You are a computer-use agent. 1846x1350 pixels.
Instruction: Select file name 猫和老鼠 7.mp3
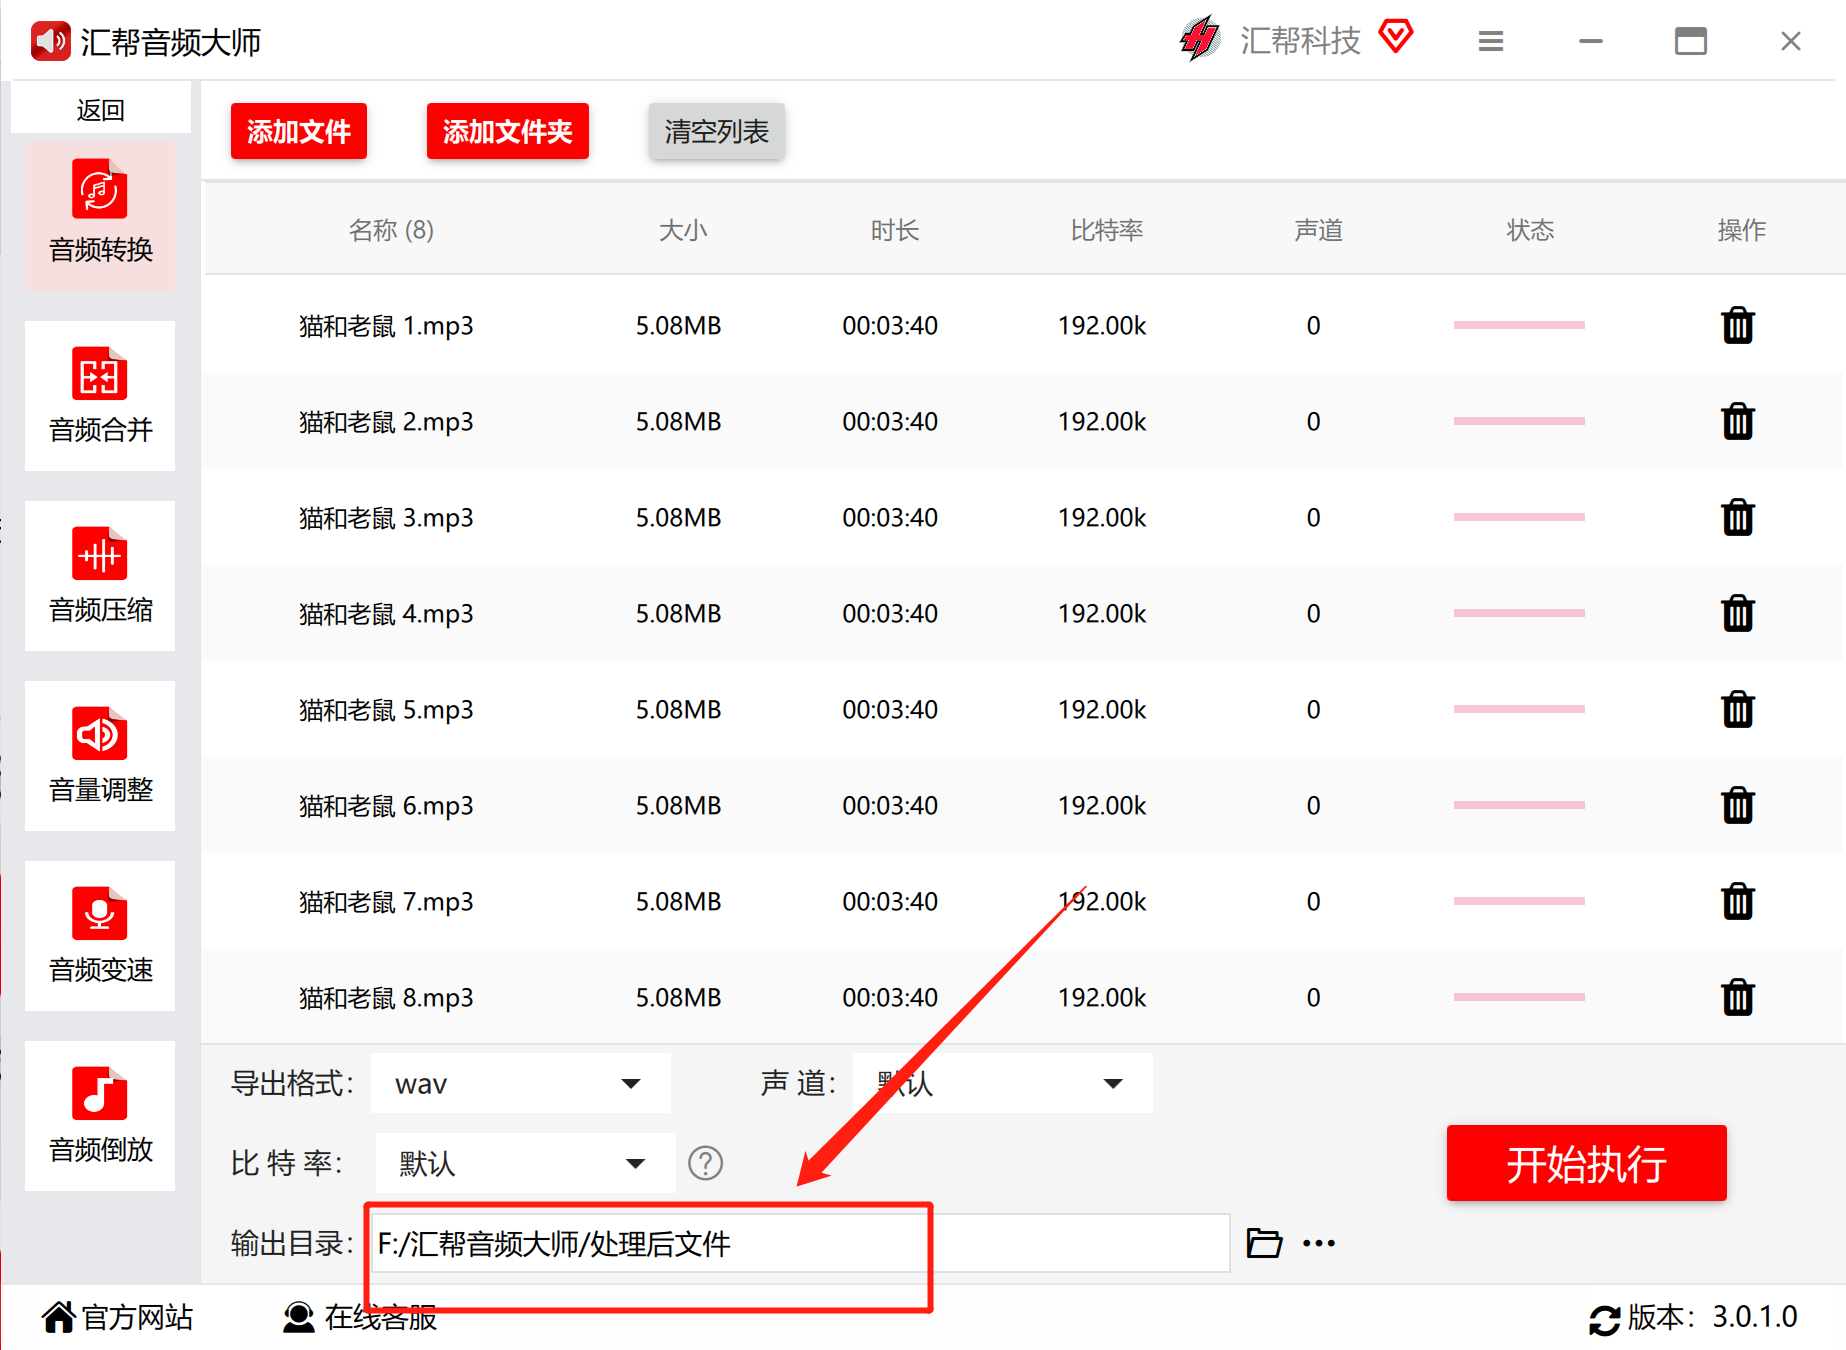[x=386, y=901]
